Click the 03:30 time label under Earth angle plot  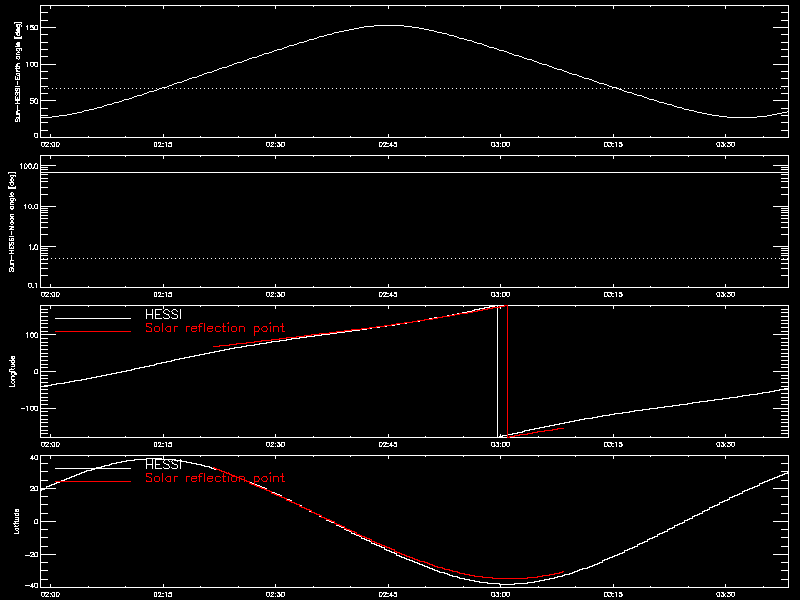(726, 144)
